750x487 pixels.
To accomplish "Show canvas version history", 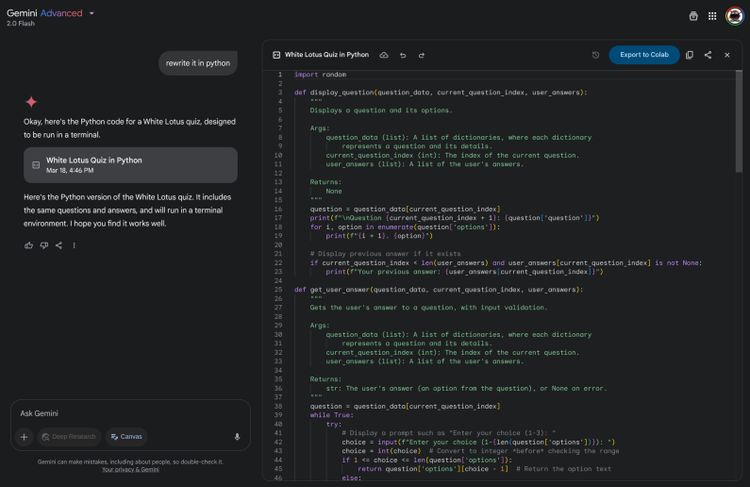I will pos(596,55).
